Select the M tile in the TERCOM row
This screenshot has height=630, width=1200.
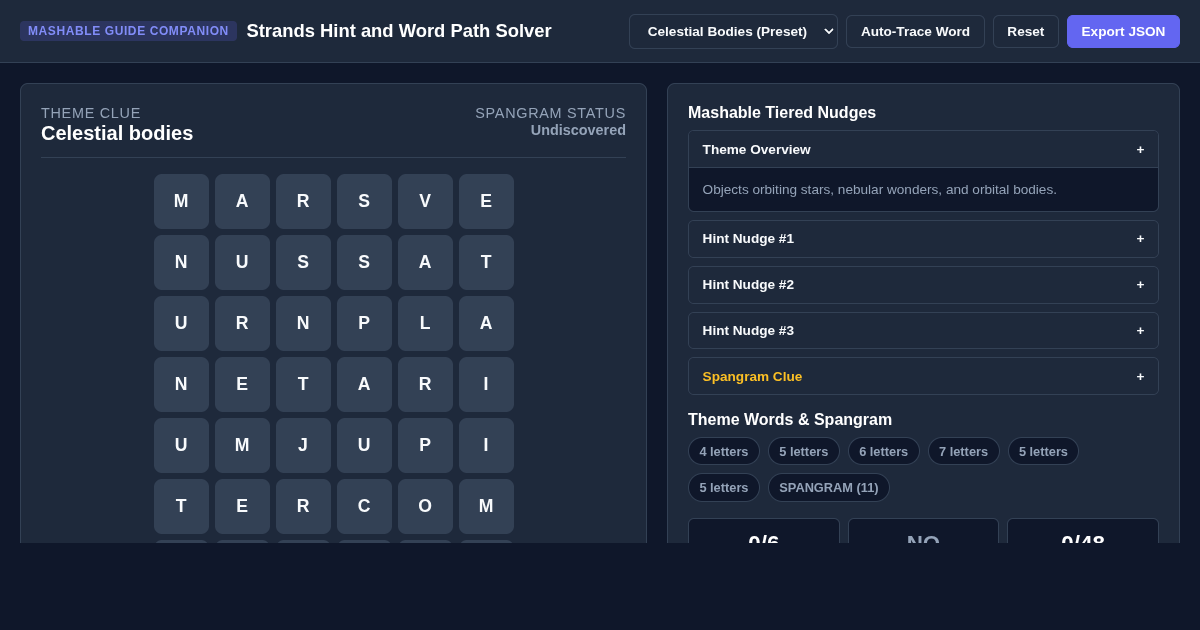486,506
